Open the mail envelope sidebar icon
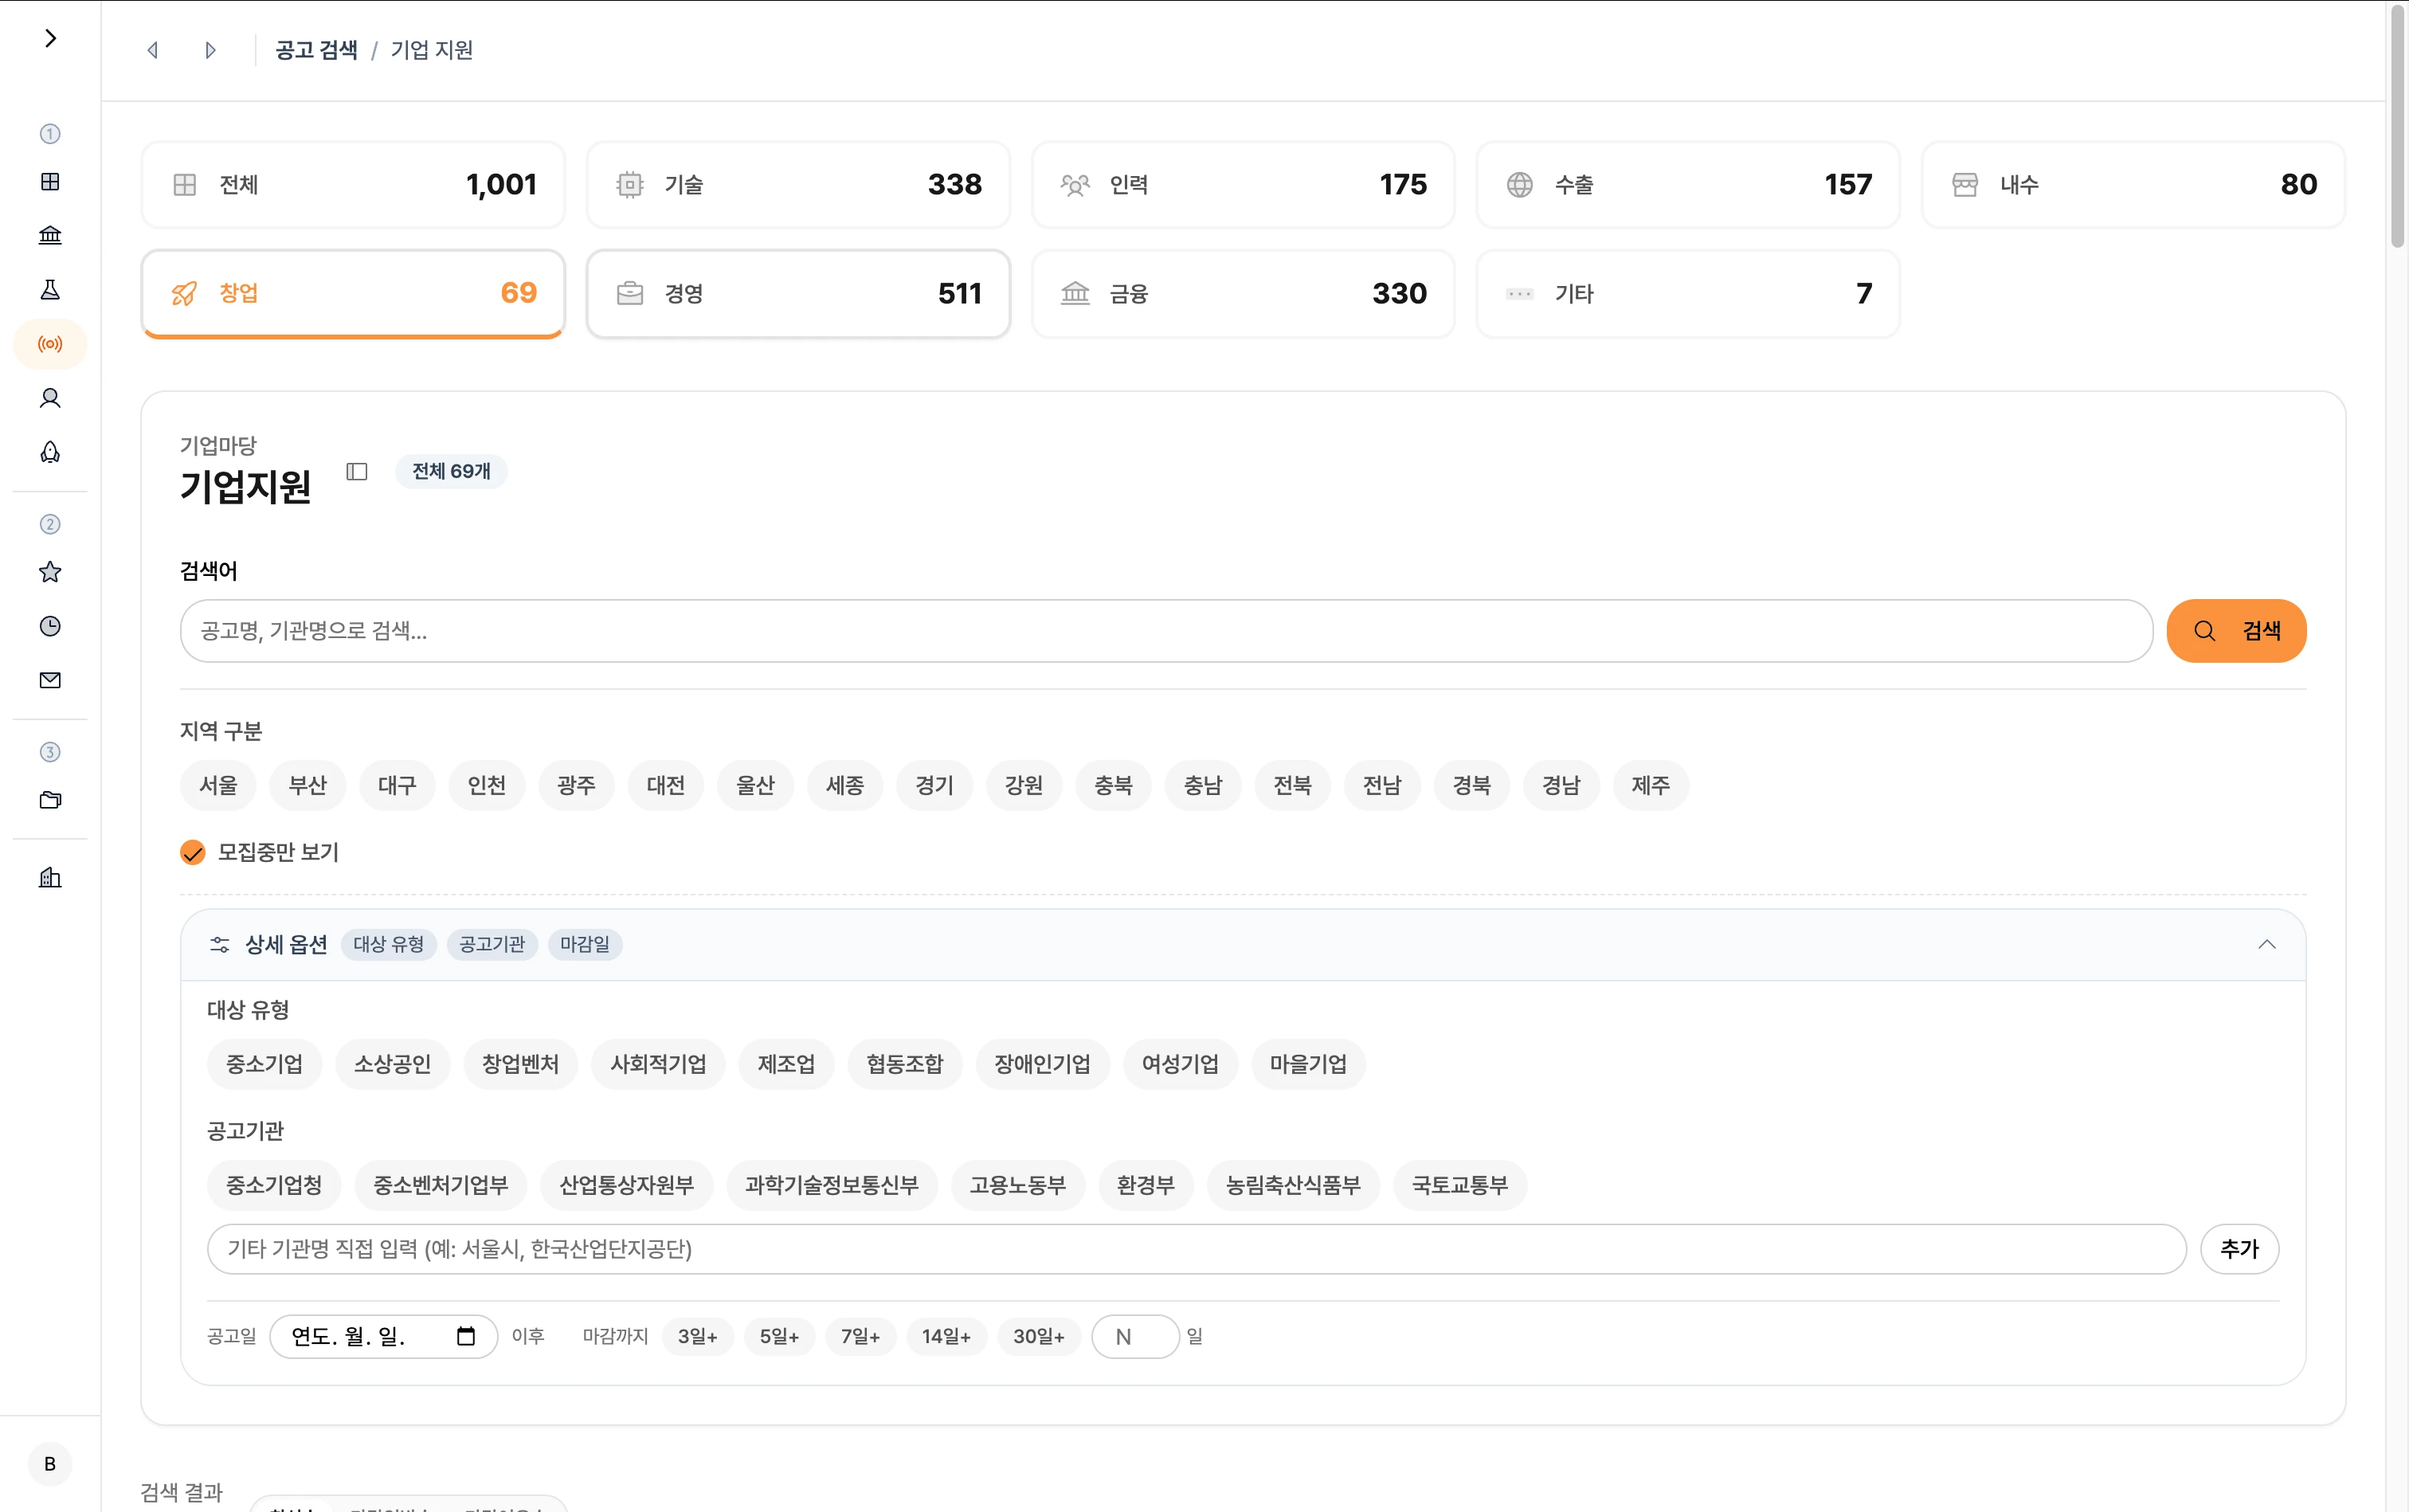The width and height of the screenshot is (2409, 1512). click(x=50, y=680)
